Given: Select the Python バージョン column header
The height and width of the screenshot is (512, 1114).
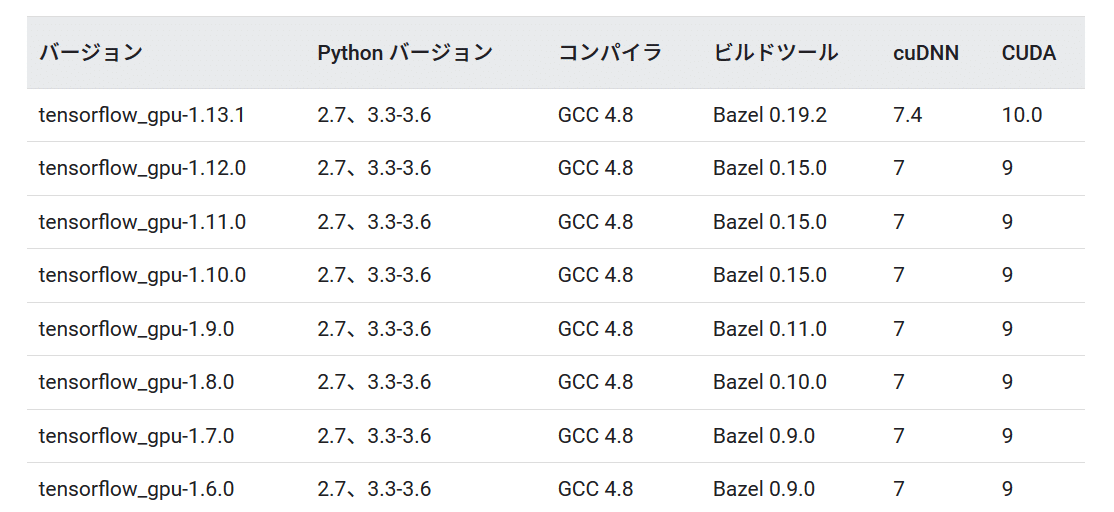Looking at the screenshot, I should pyautogui.click(x=405, y=53).
